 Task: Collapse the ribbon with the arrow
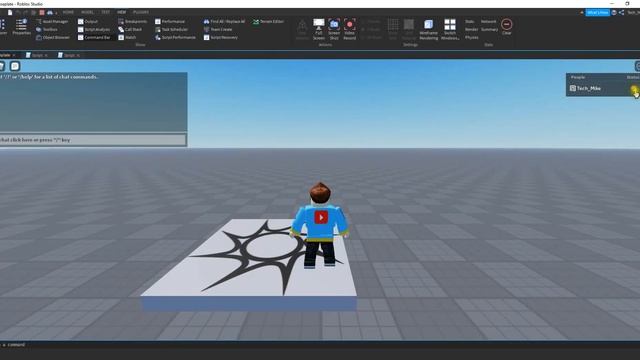click(582, 13)
